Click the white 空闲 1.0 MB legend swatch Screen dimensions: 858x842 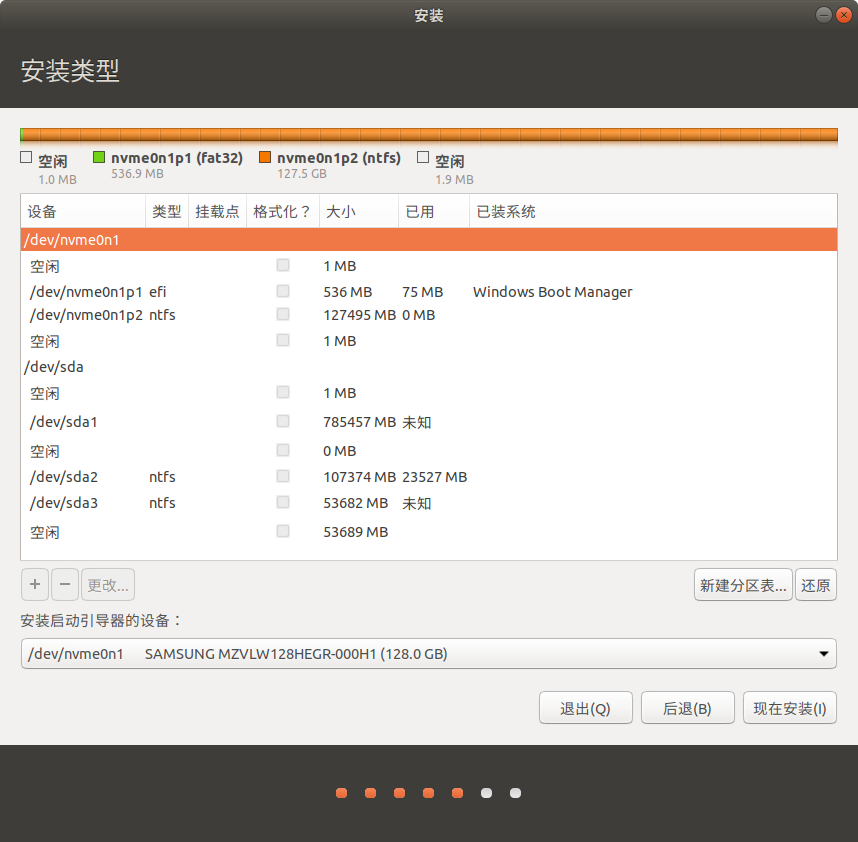pyautogui.click(x=26, y=158)
